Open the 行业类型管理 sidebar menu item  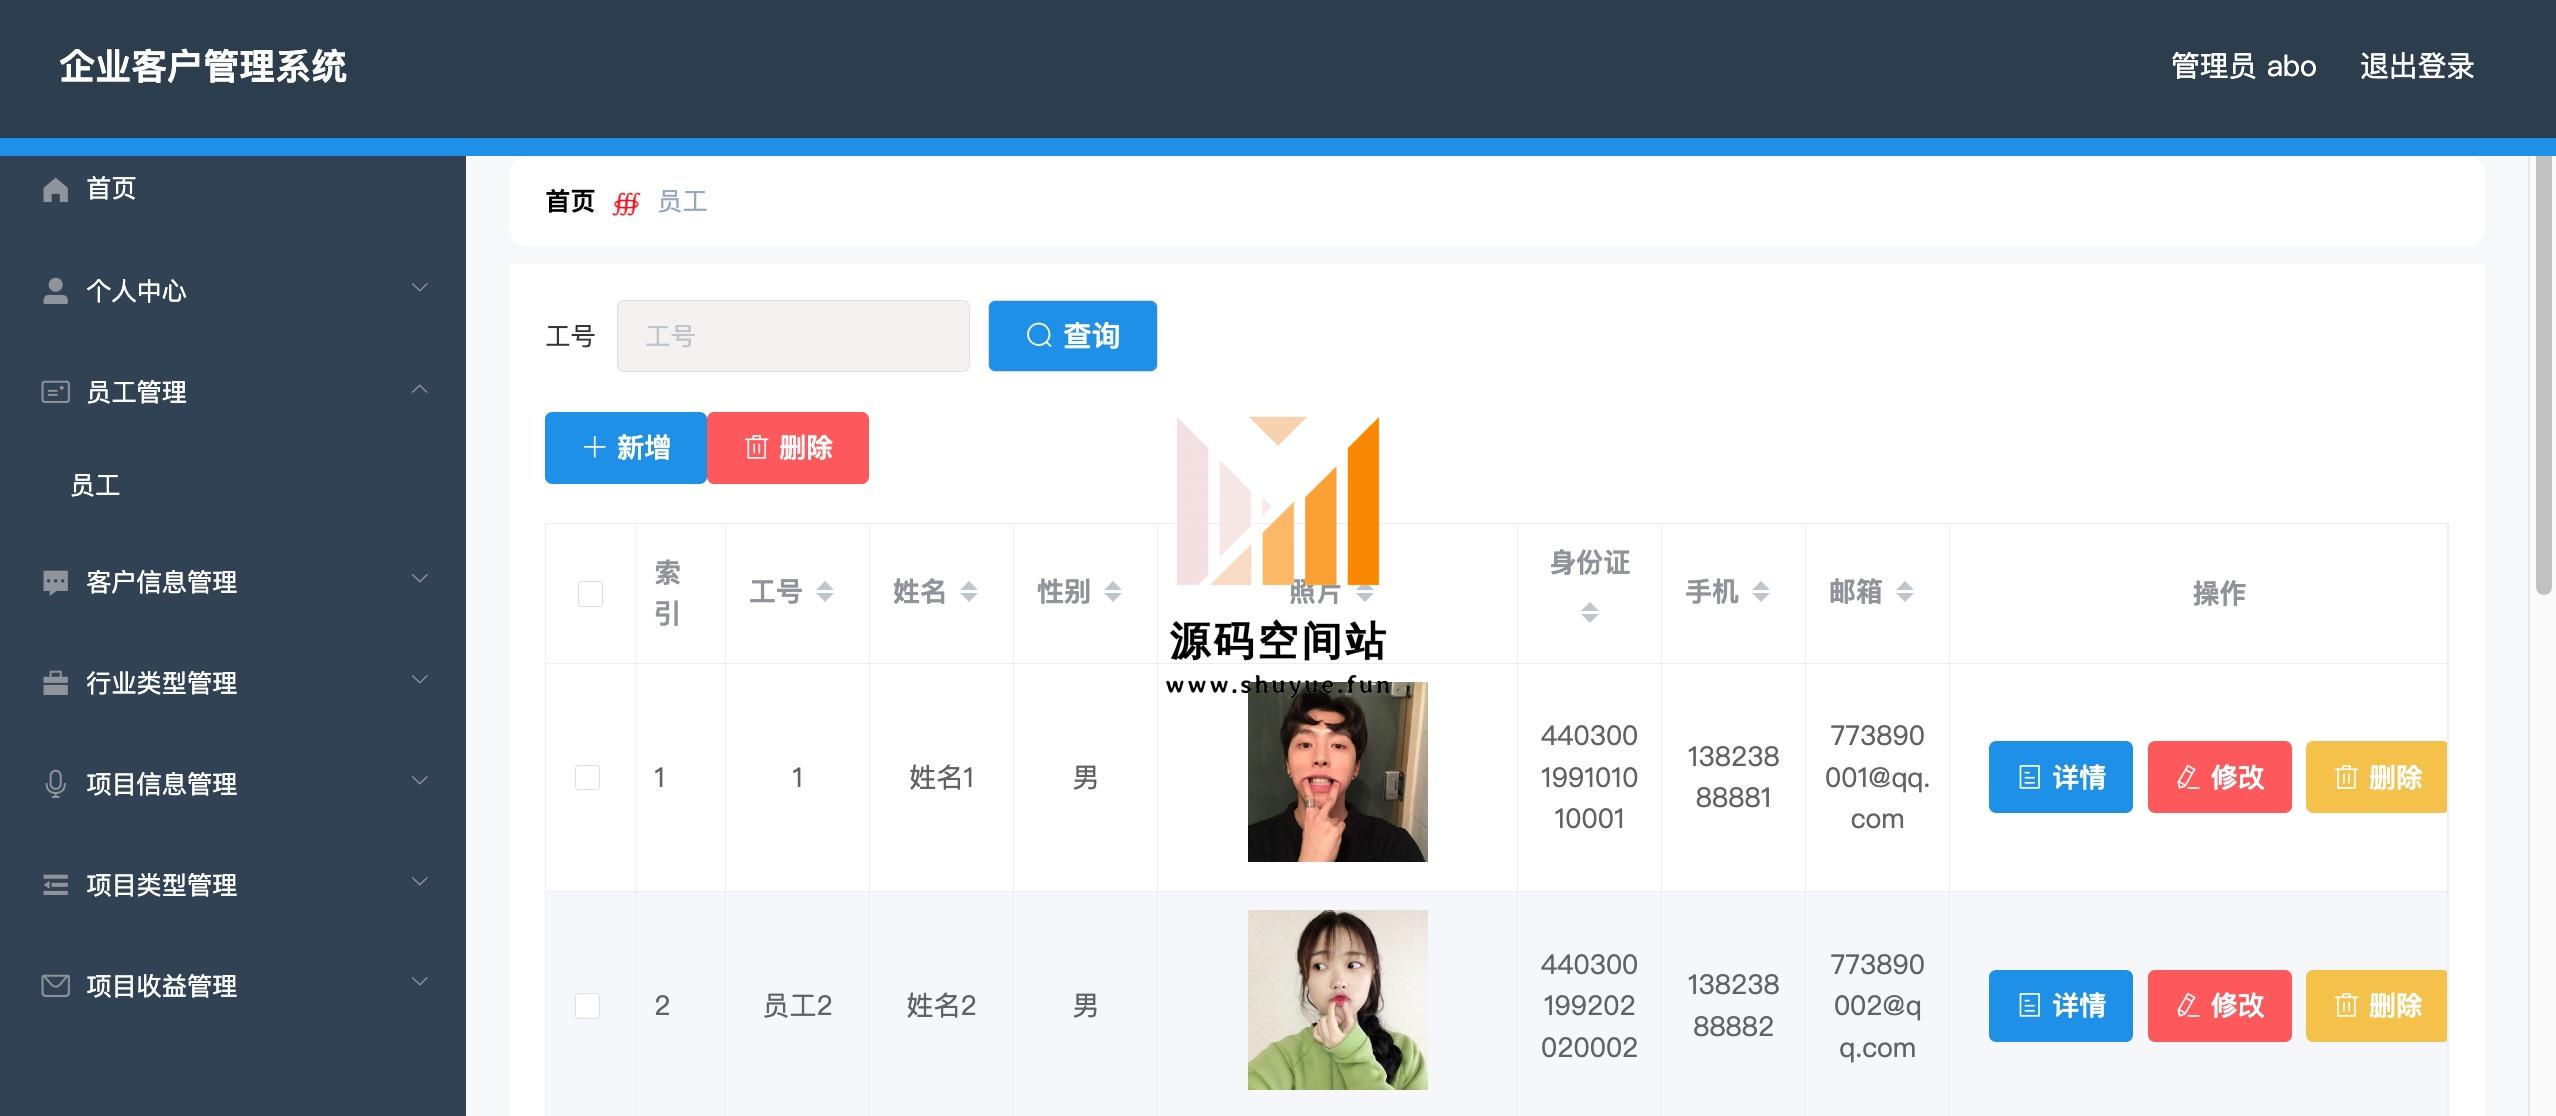pyautogui.click(x=233, y=683)
